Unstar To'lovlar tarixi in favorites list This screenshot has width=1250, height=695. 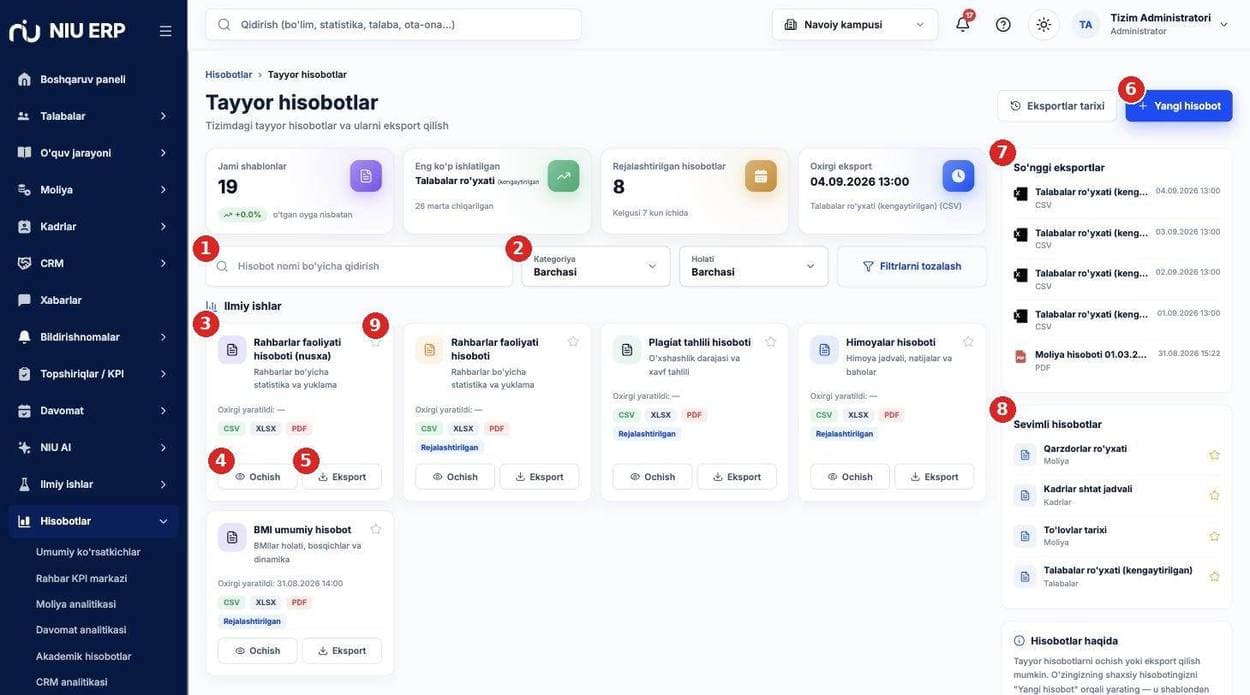[x=1215, y=536]
